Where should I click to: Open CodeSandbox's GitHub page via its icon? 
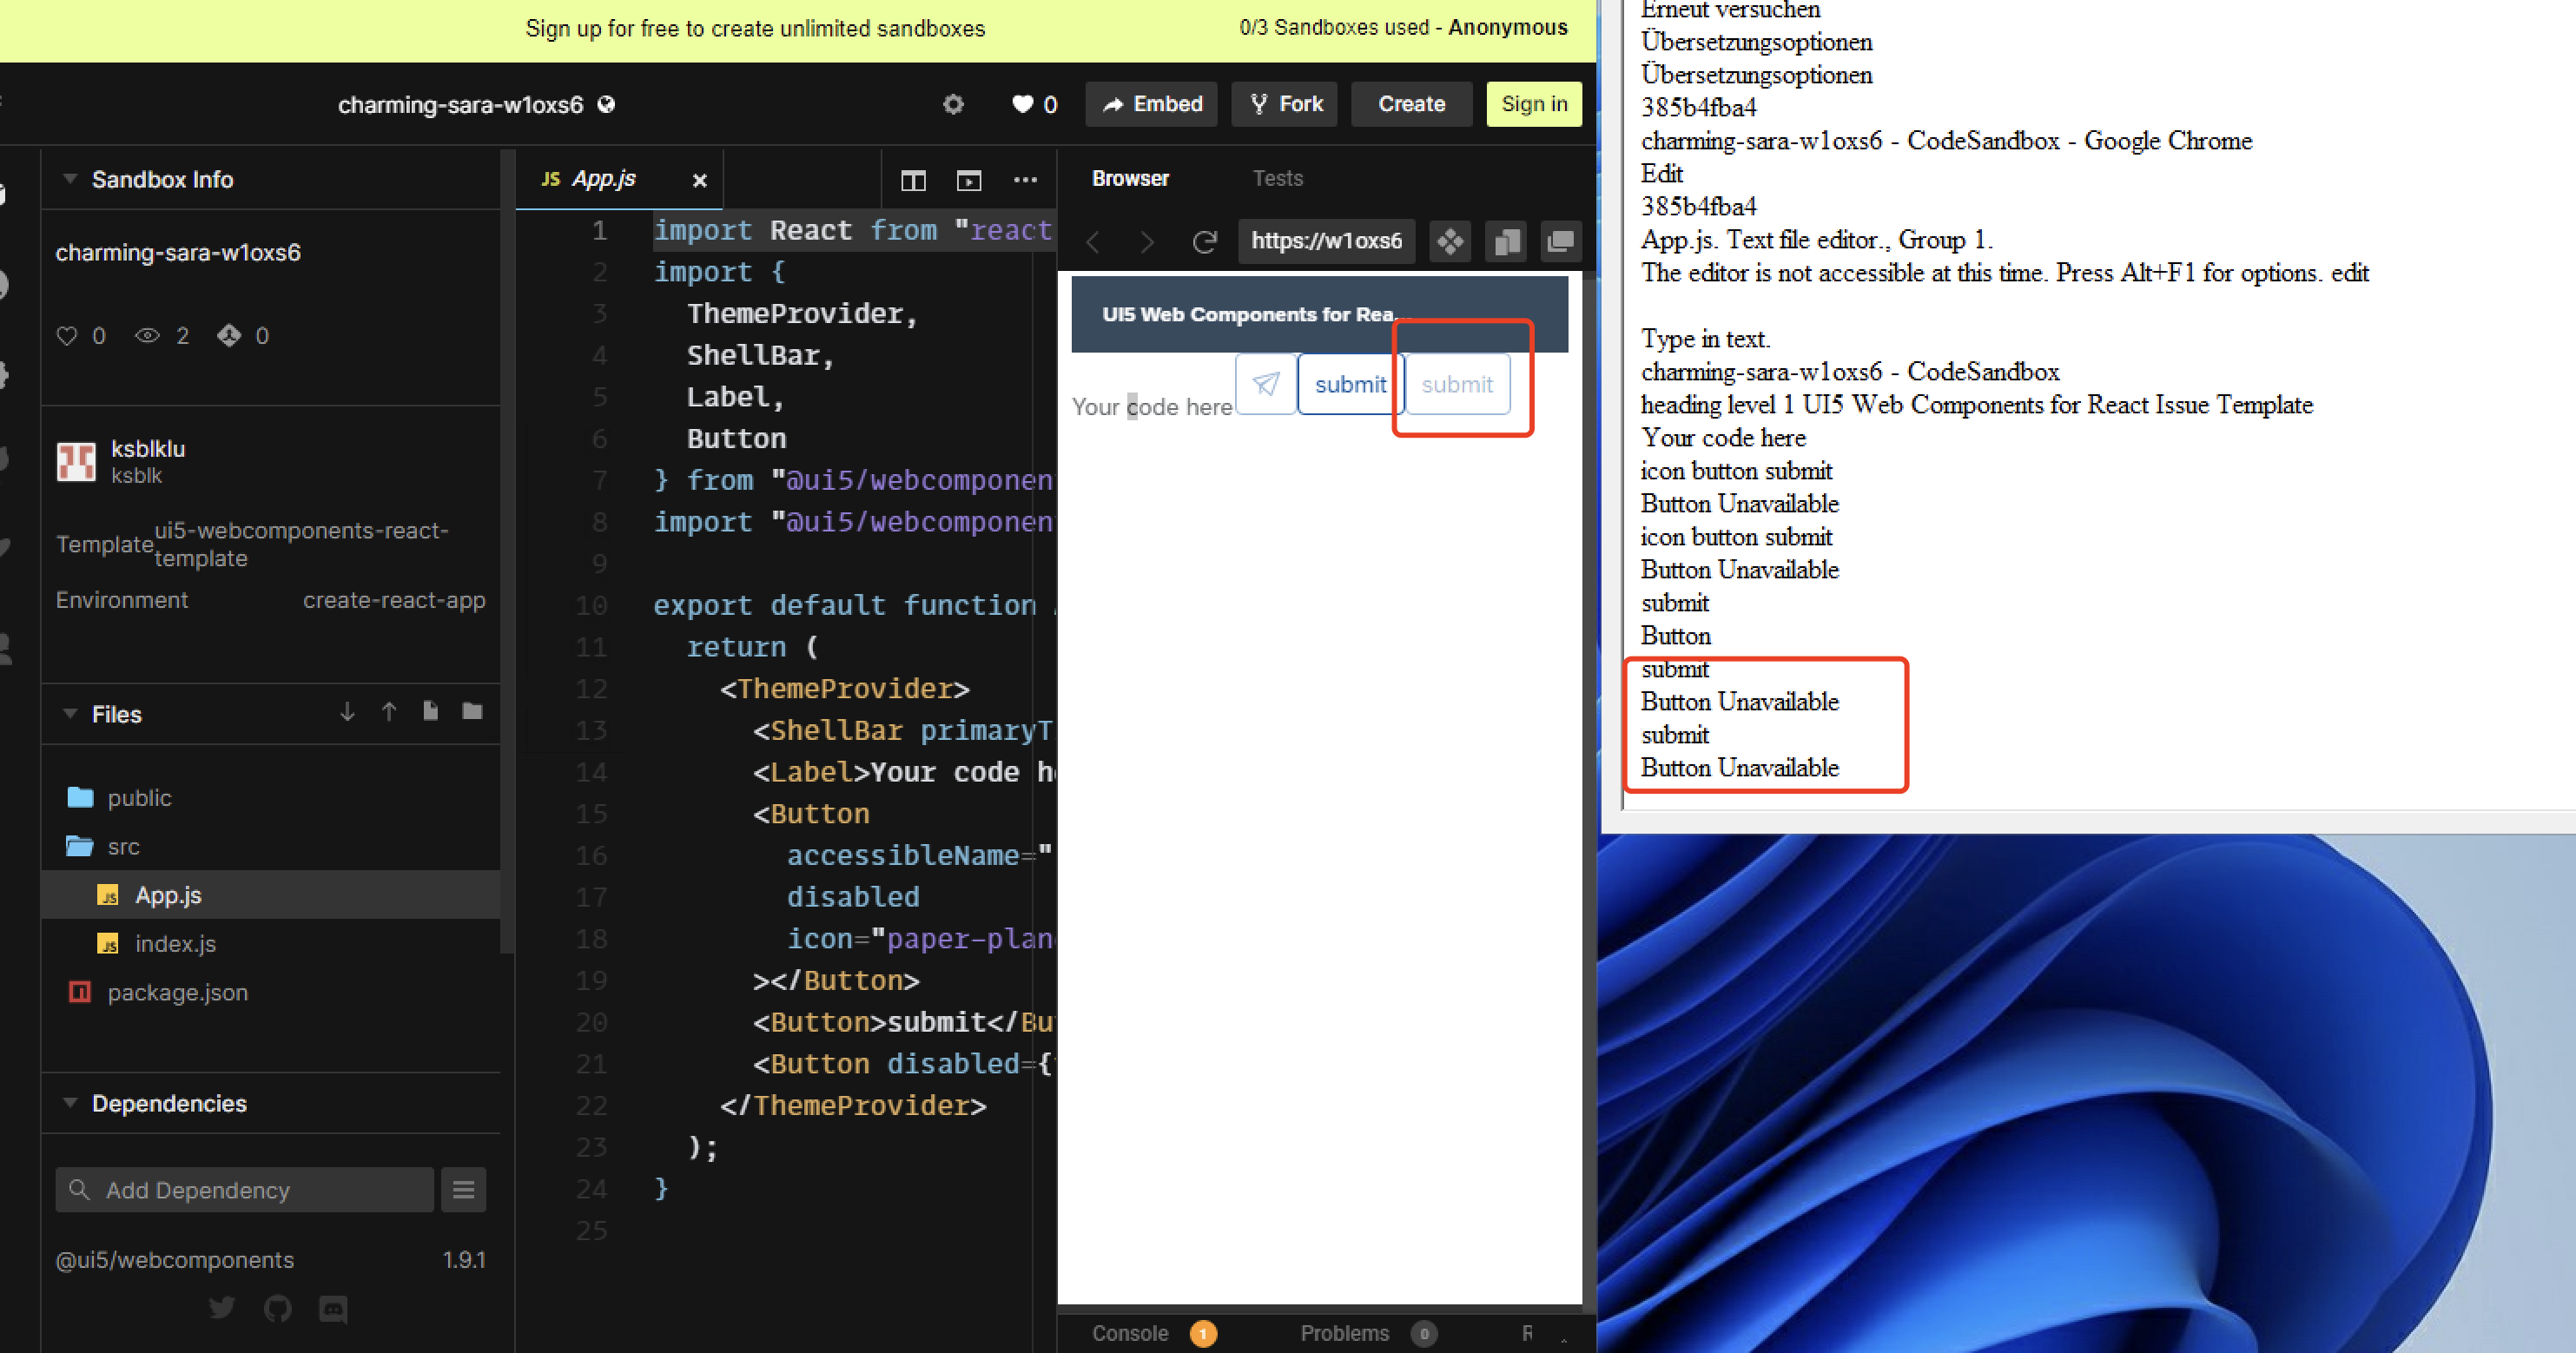278,1308
